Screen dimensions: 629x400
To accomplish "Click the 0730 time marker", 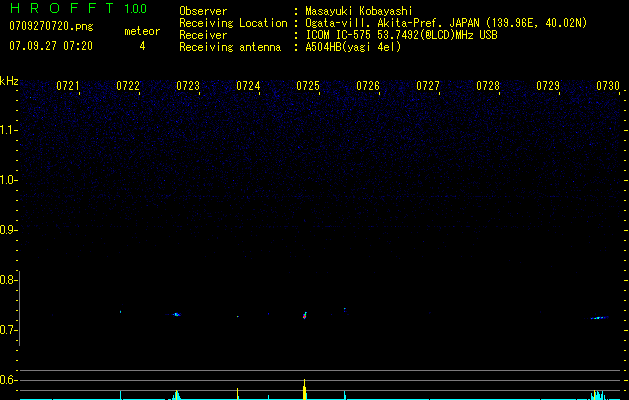I will pos(608,86).
